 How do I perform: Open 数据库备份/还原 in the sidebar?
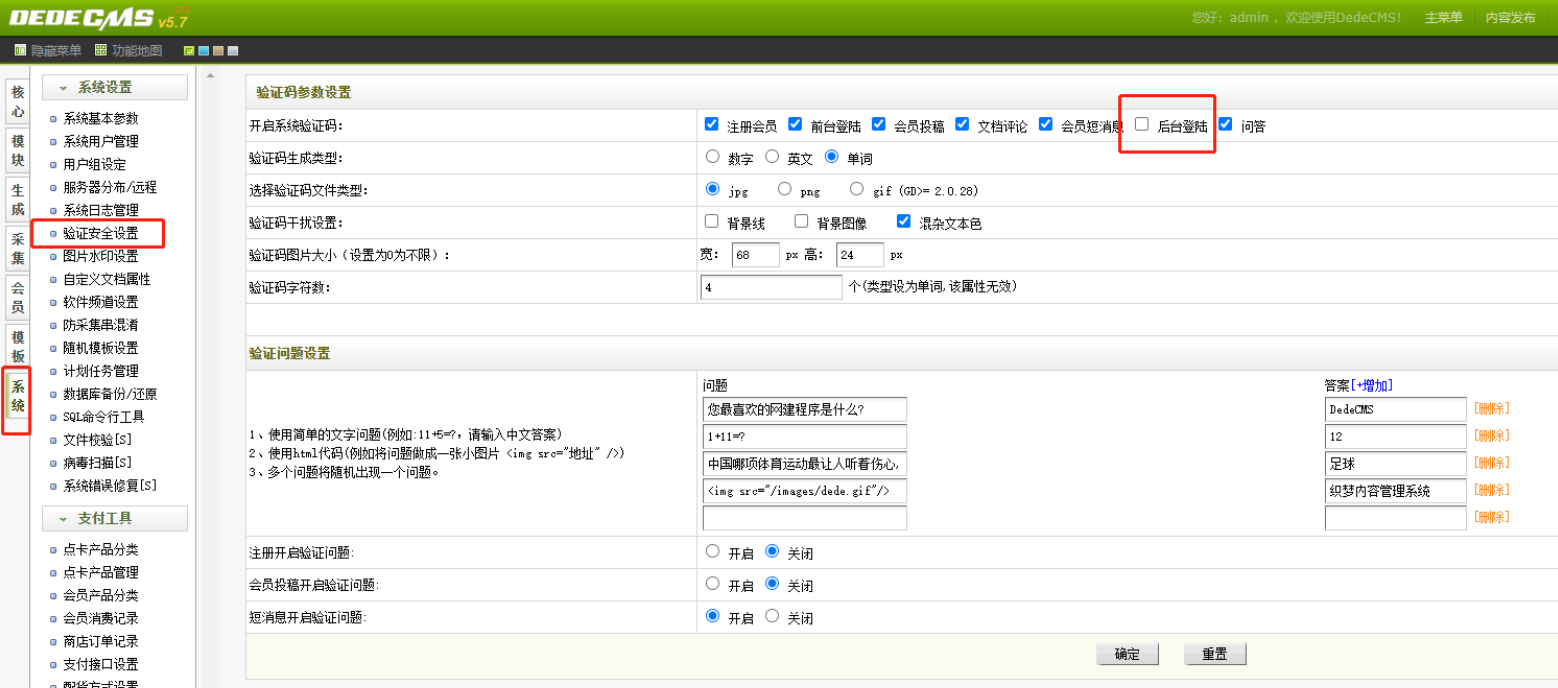pos(109,394)
